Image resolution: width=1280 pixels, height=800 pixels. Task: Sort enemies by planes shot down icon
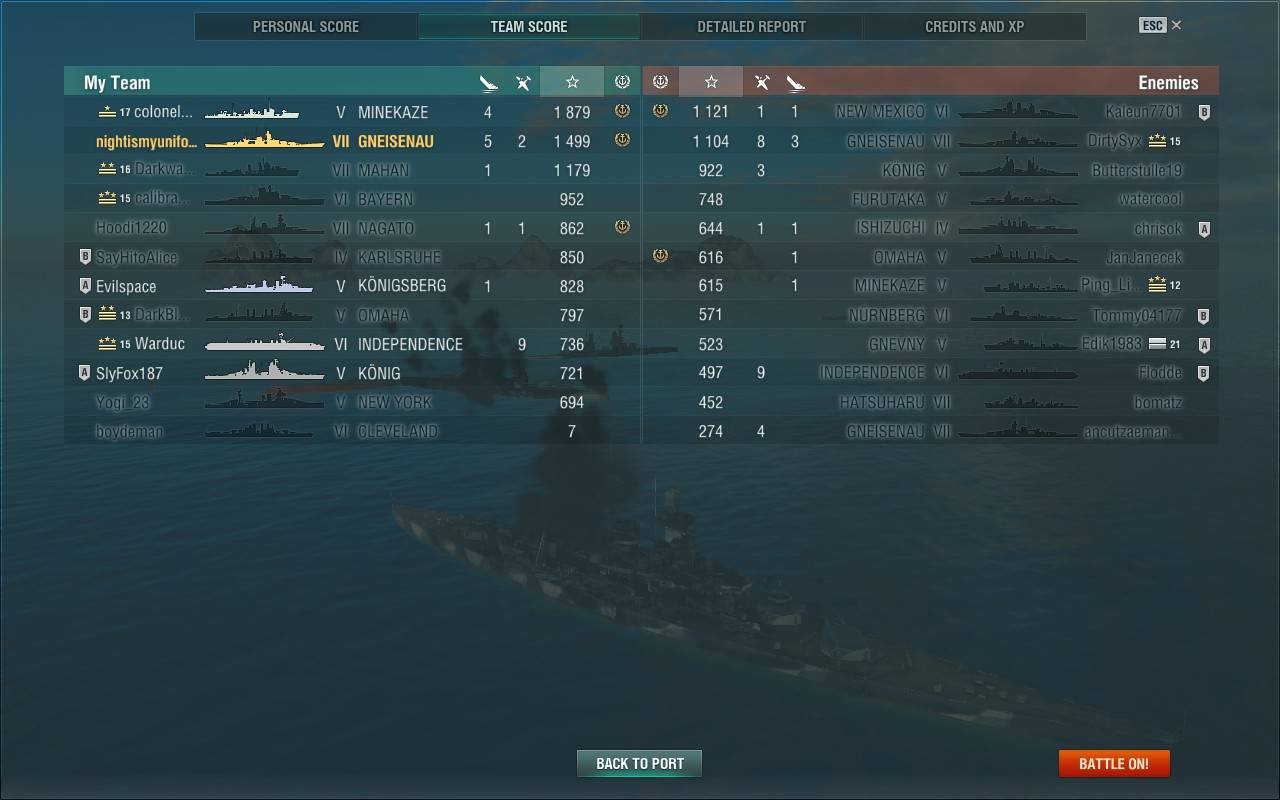click(x=761, y=83)
